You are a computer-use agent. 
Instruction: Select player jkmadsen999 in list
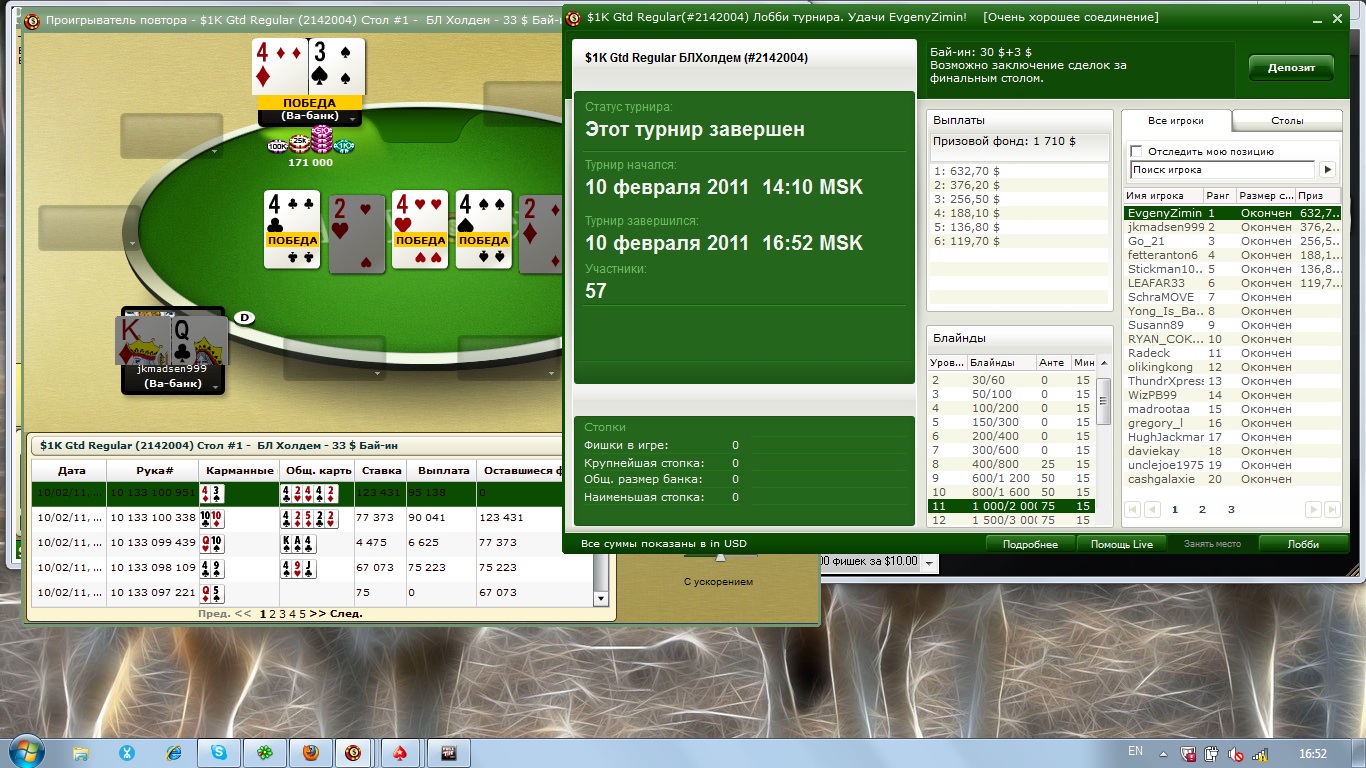[1232, 227]
